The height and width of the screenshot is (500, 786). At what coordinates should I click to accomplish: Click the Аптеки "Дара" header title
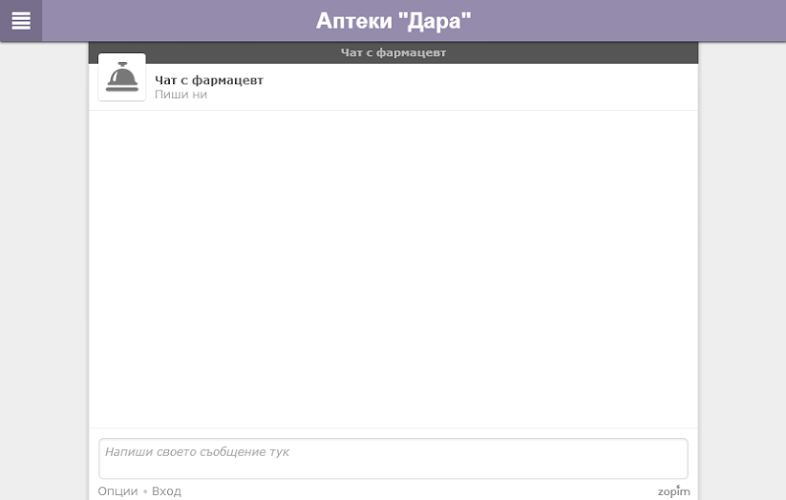click(394, 21)
